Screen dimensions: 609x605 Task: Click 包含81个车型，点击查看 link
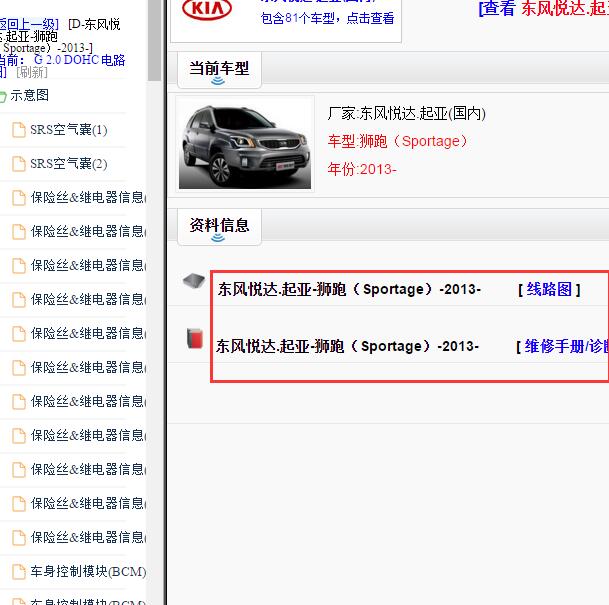pos(327,18)
